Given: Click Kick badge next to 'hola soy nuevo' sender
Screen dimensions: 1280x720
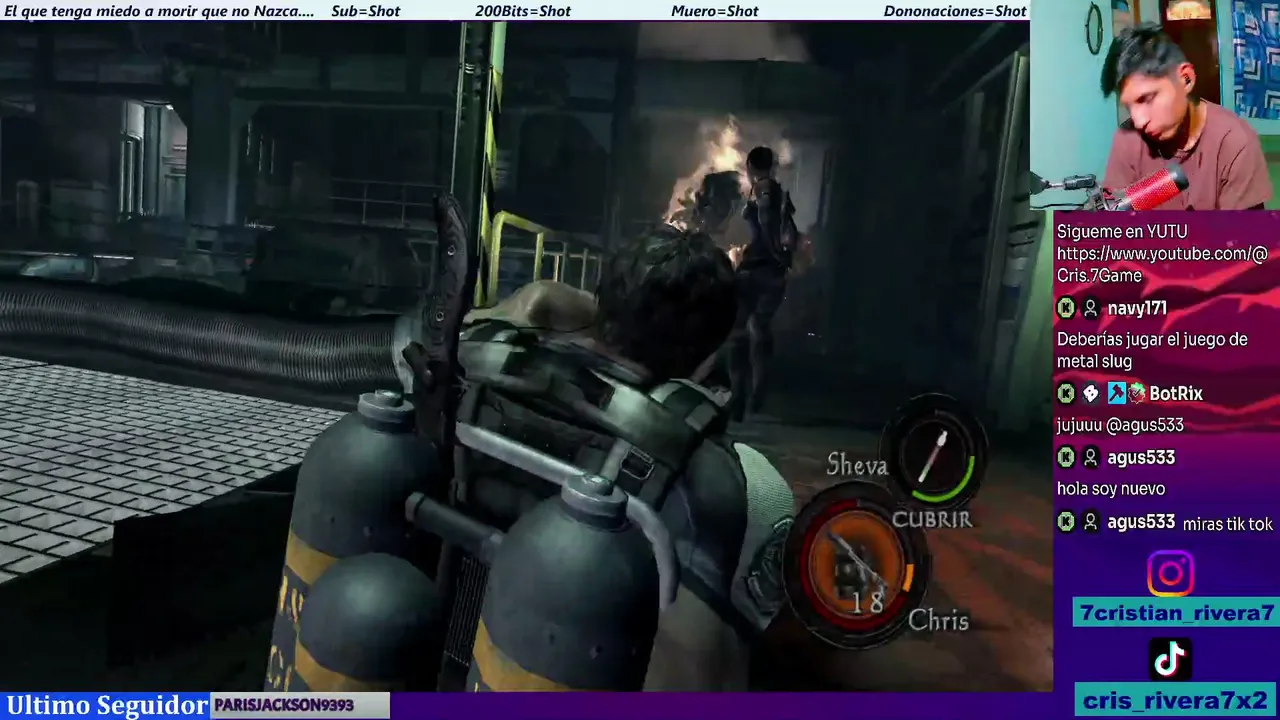Looking at the screenshot, I should click(x=1066, y=457).
